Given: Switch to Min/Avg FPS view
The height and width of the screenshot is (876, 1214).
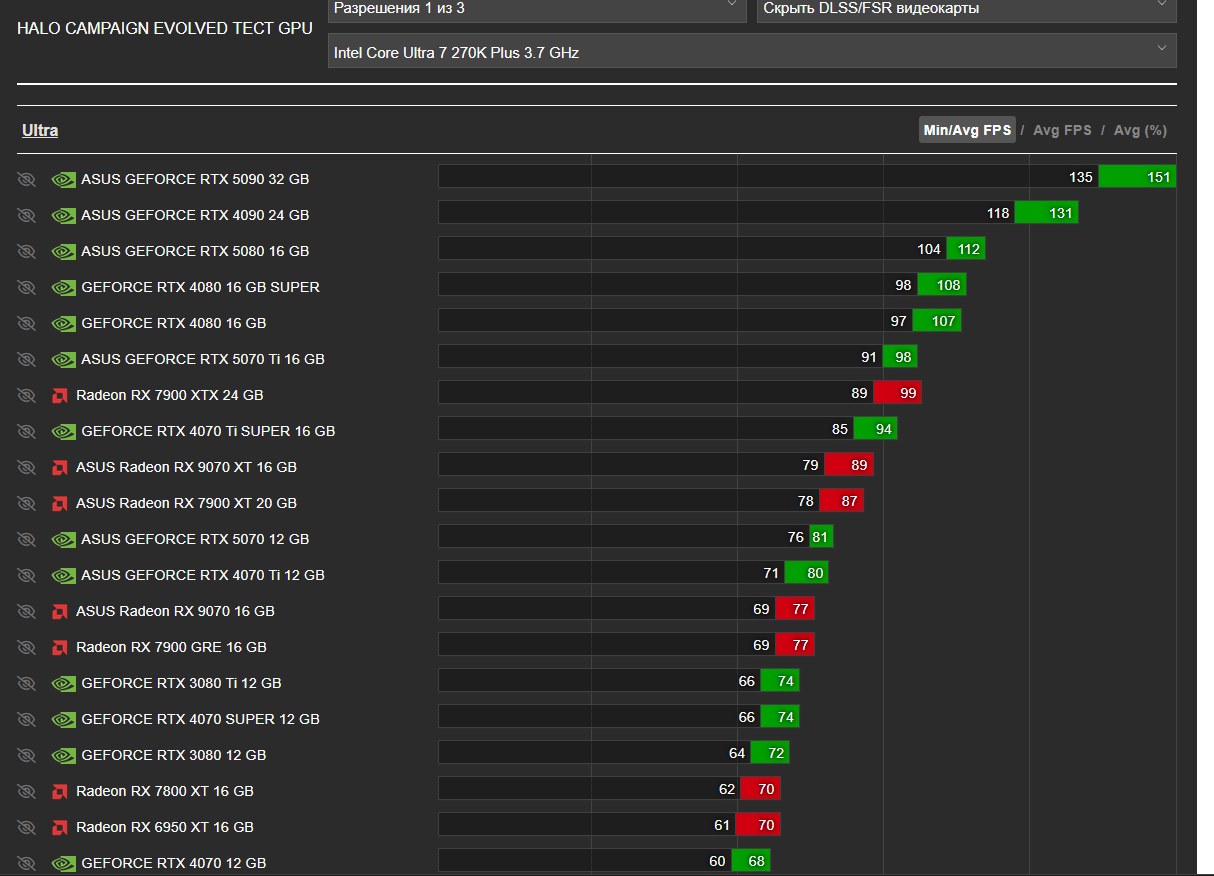Looking at the screenshot, I should (967, 130).
